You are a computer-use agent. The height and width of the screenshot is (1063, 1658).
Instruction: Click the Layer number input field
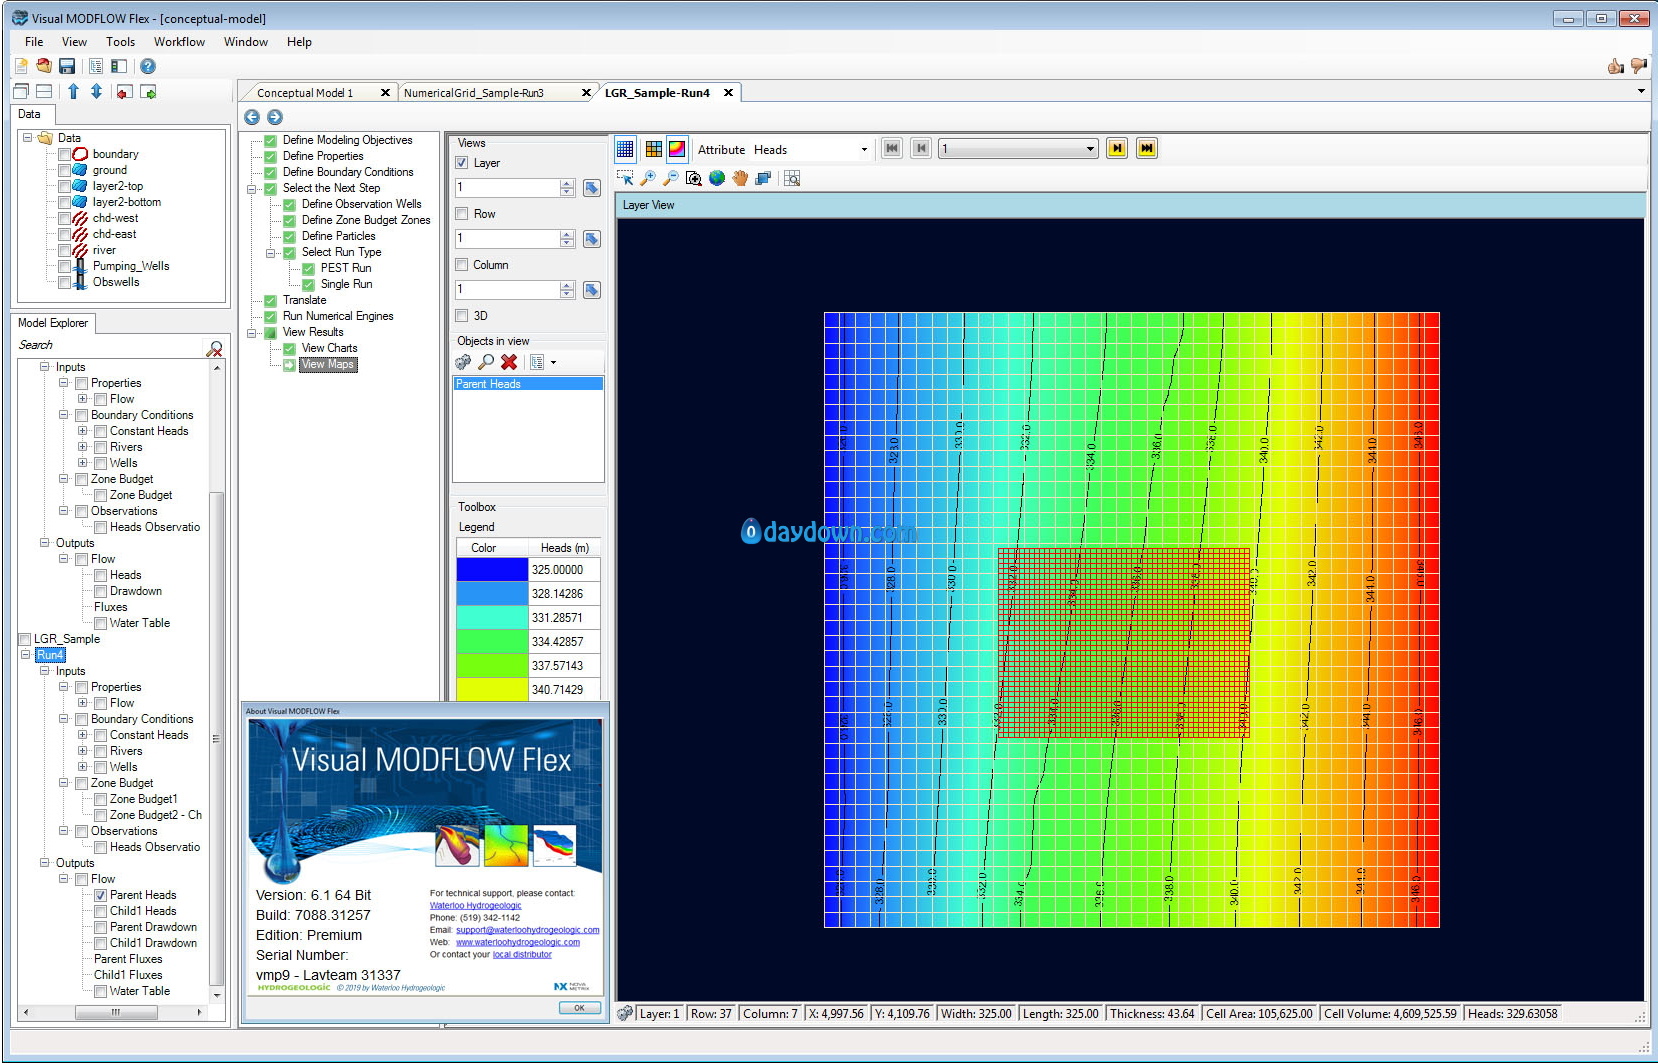click(507, 188)
